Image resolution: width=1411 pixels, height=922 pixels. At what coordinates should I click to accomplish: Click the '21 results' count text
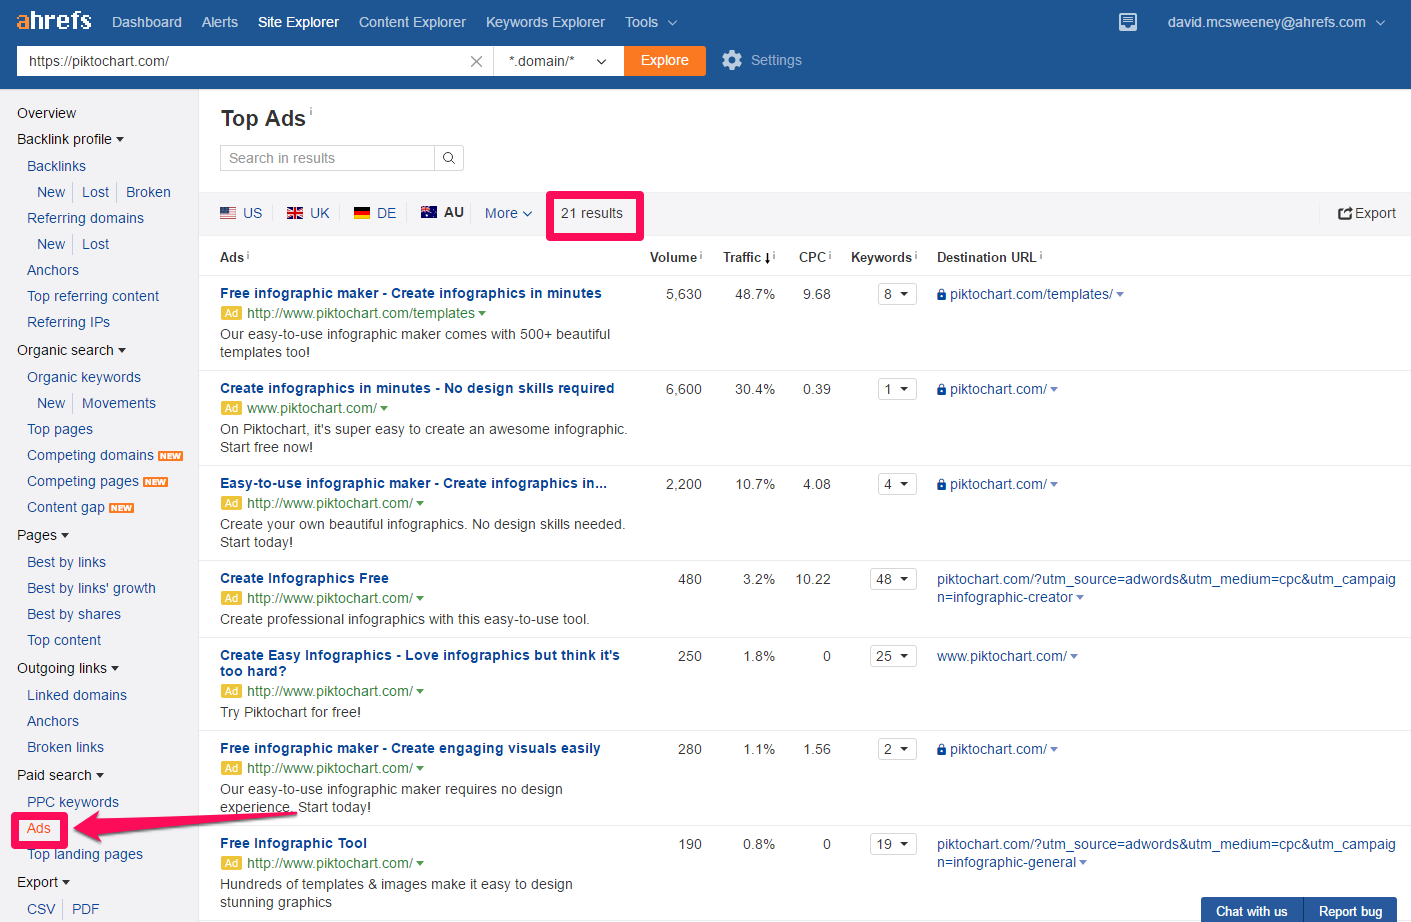click(x=592, y=213)
